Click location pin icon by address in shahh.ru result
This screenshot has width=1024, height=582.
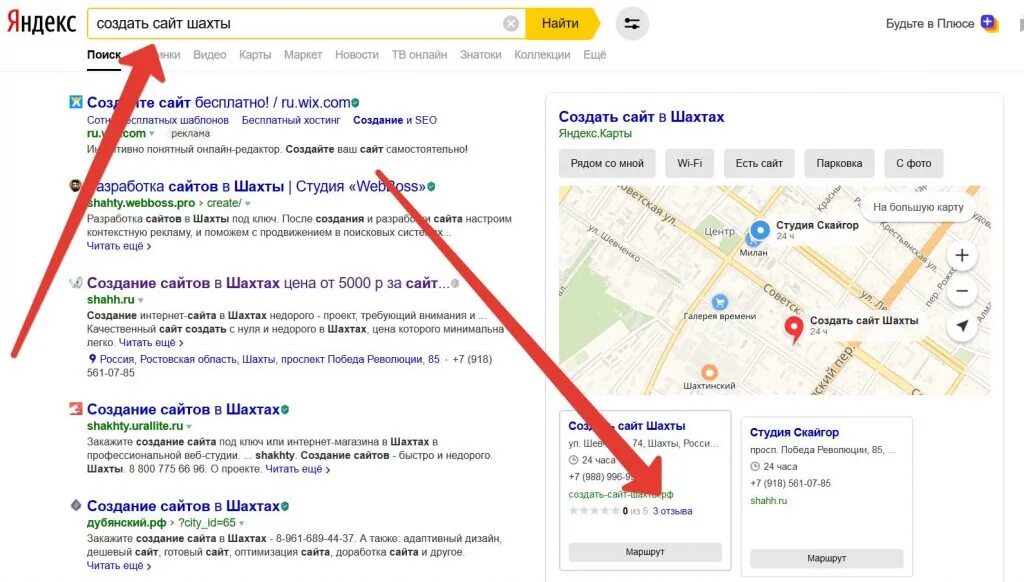tap(92, 359)
